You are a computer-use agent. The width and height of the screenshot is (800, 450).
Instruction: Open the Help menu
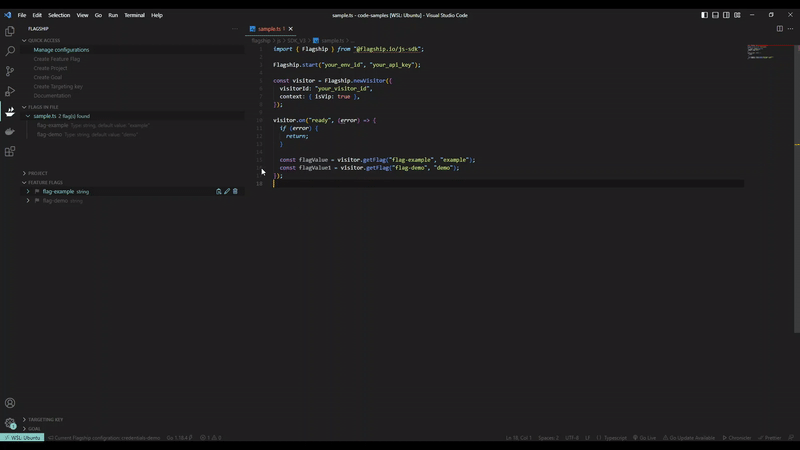point(157,15)
